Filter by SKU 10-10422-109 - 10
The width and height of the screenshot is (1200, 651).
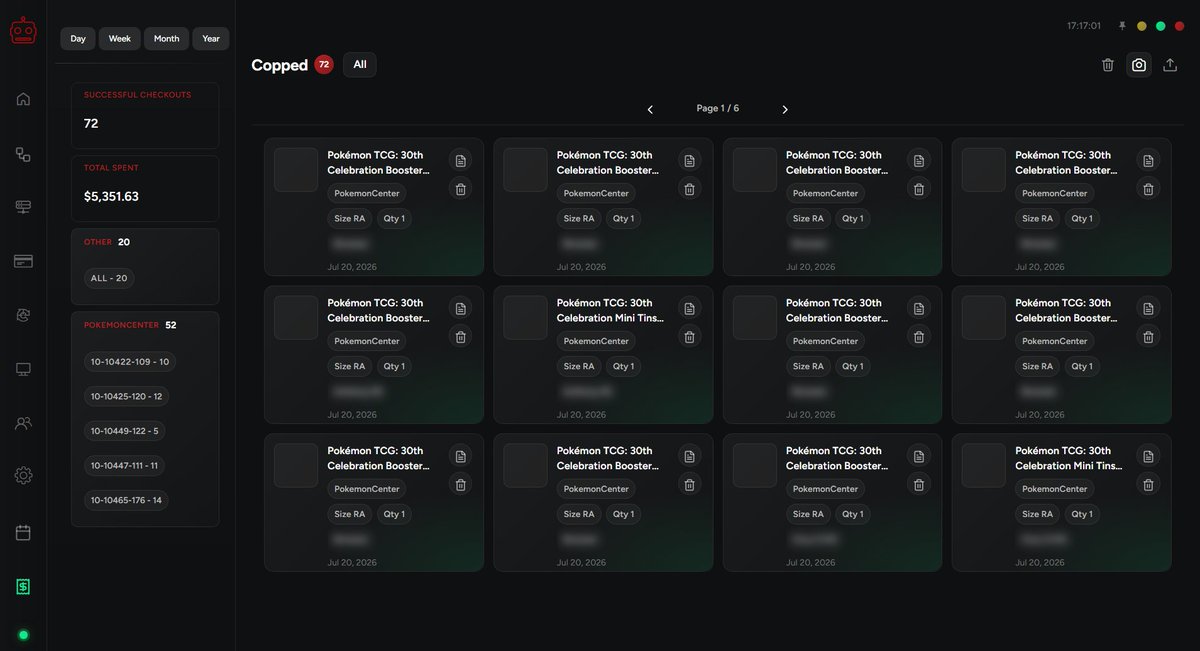click(x=130, y=361)
